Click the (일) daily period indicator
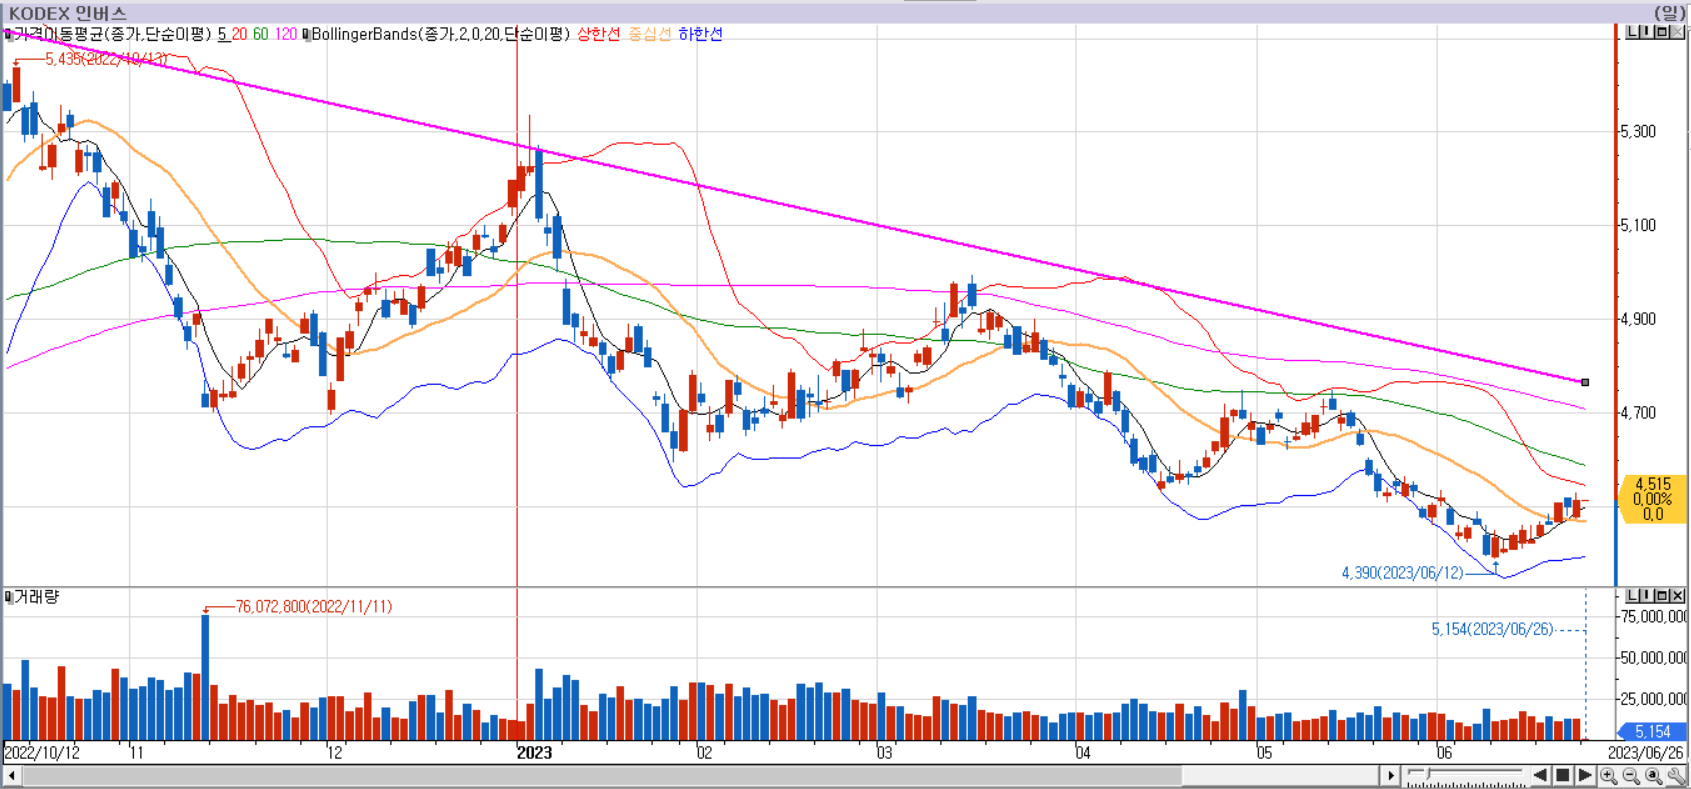 pyautogui.click(x=1669, y=13)
